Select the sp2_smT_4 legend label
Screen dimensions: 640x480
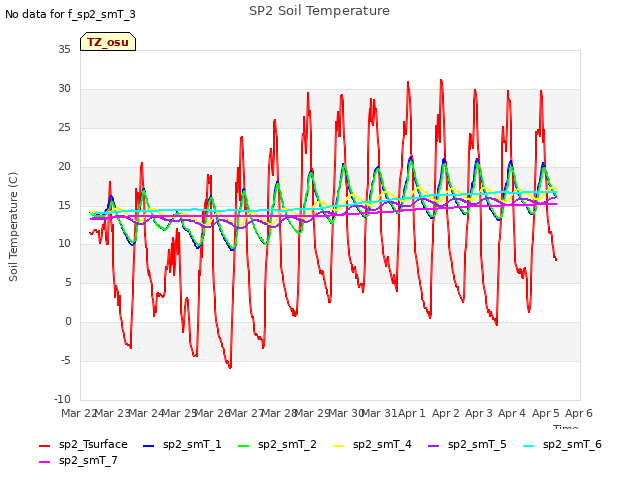(382, 444)
